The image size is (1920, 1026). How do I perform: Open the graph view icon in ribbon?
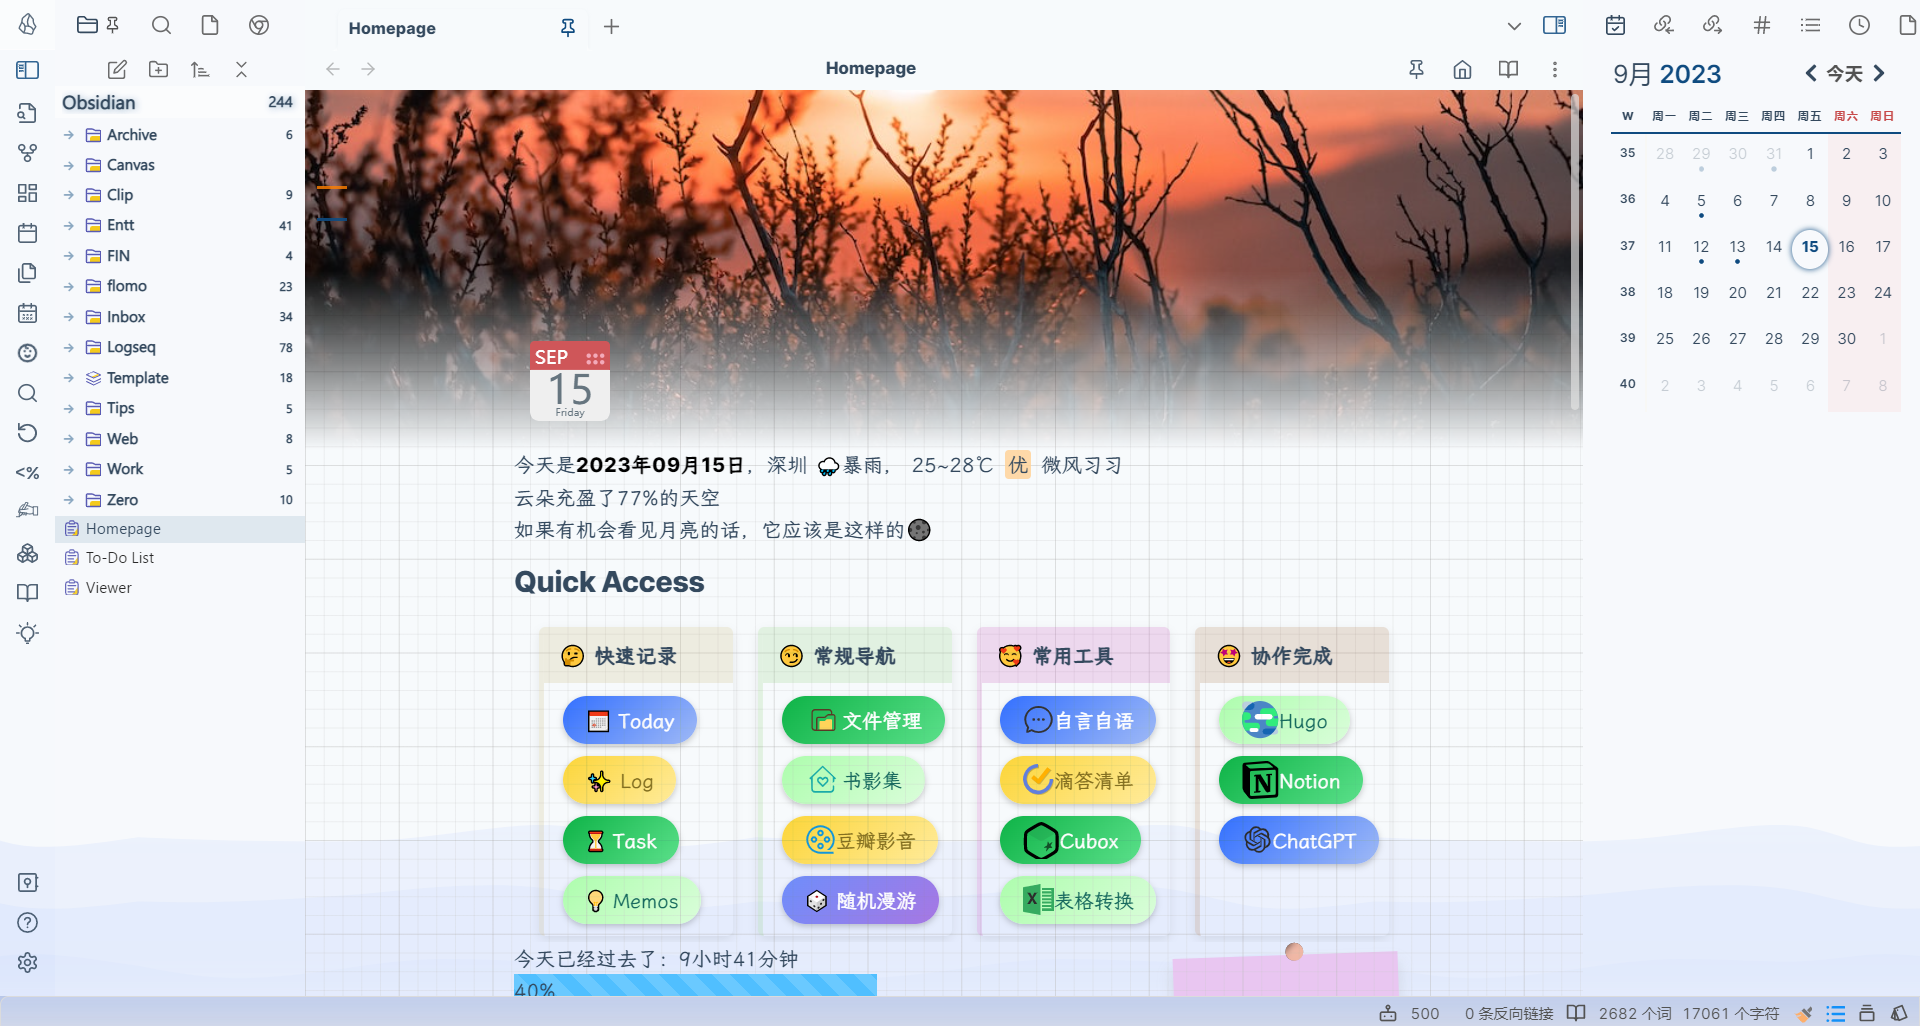click(x=28, y=153)
